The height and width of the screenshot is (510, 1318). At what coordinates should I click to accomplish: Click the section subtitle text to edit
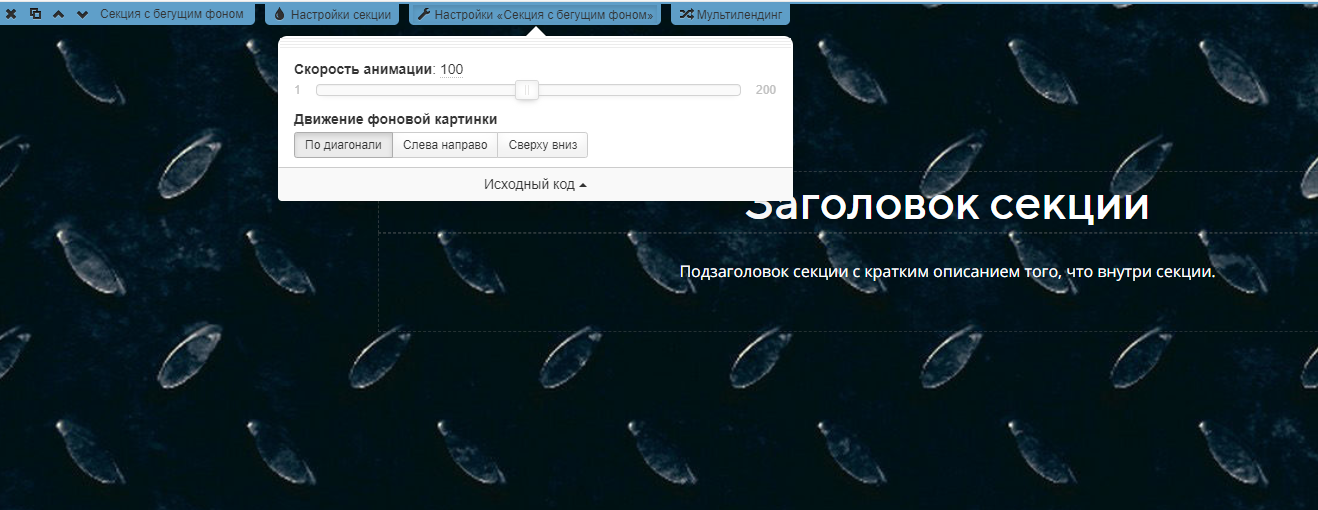tap(947, 272)
